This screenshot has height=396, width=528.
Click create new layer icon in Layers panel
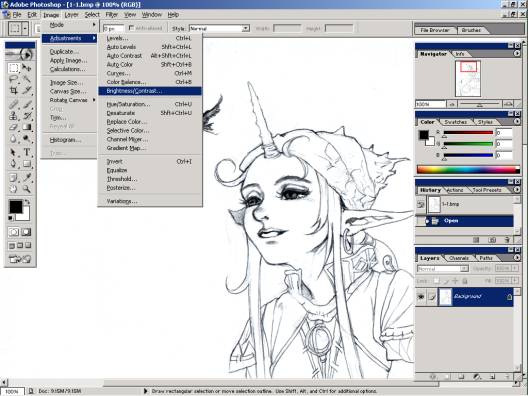(492, 377)
